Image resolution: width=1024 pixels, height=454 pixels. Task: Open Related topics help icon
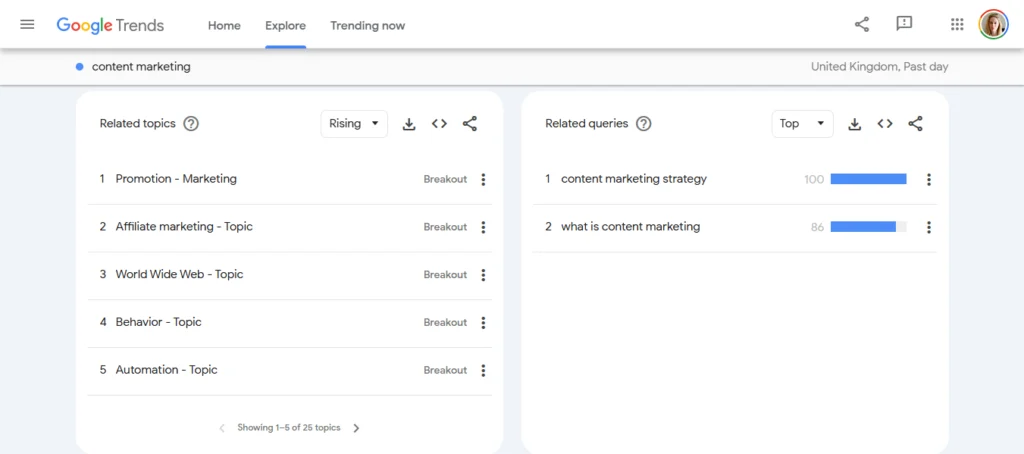pyautogui.click(x=191, y=123)
